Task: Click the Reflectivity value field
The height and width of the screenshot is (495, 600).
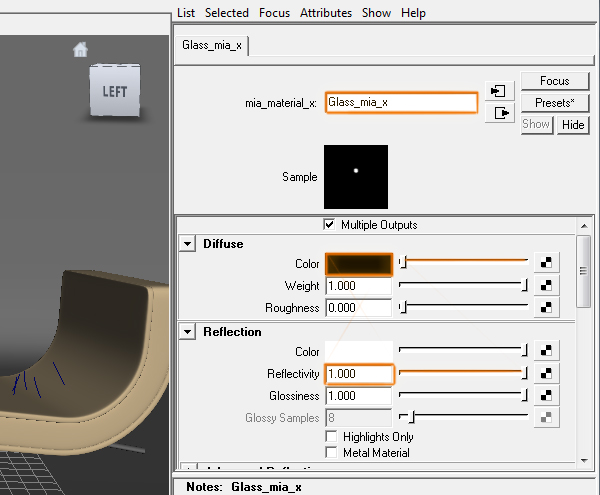Action: click(x=359, y=374)
